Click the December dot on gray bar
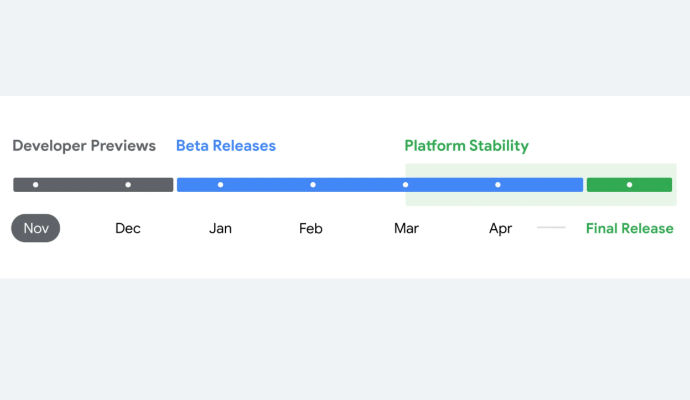Viewport: 690px width, 400px height. pos(128,185)
